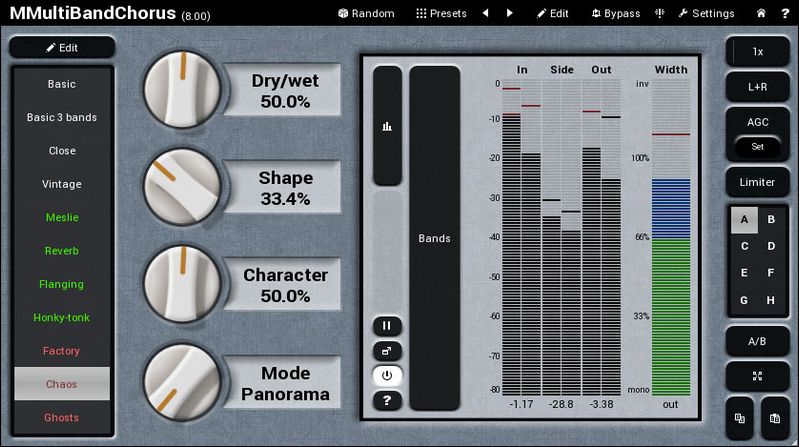
Task: Click the MIDI/tuning-fork icon in top bar
Action: point(660,13)
